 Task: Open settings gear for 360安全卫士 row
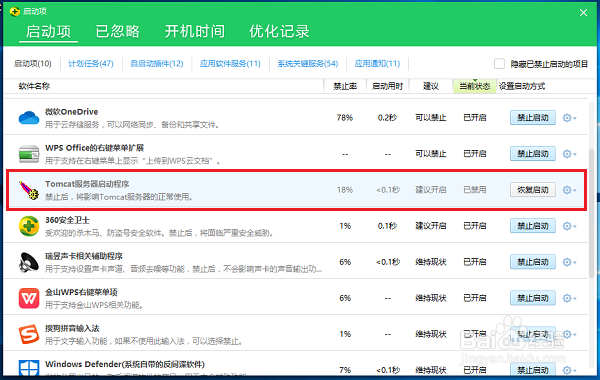coord(569,226)
